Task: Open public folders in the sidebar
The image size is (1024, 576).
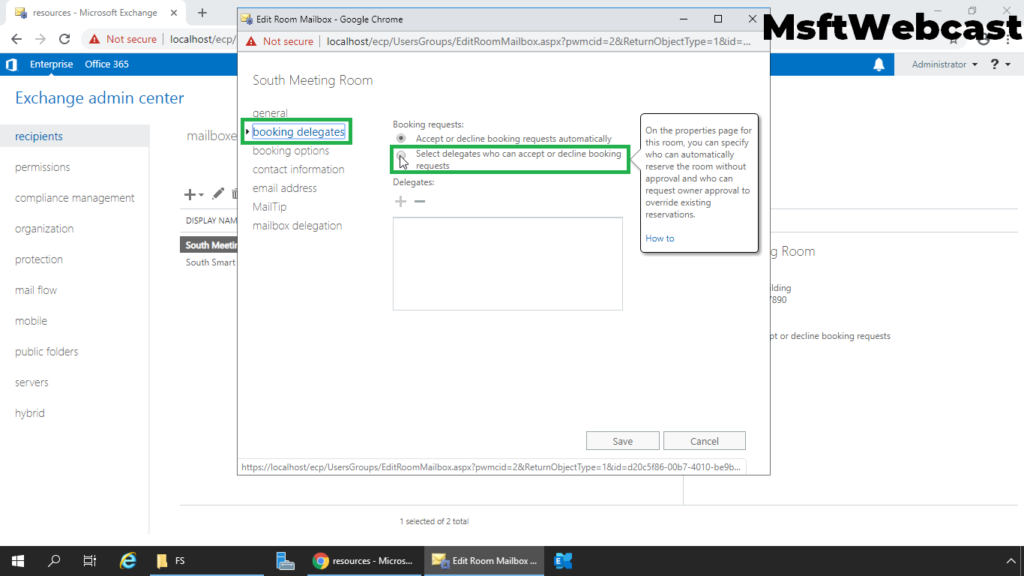Action: [46, 351]
